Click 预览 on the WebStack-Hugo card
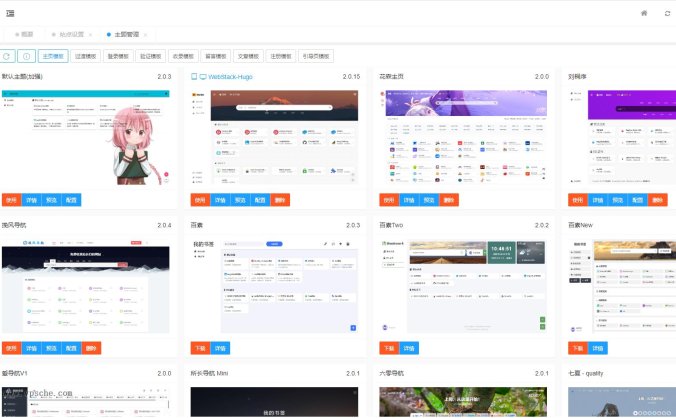Viewport: 676px width, 418px height. 240,200
